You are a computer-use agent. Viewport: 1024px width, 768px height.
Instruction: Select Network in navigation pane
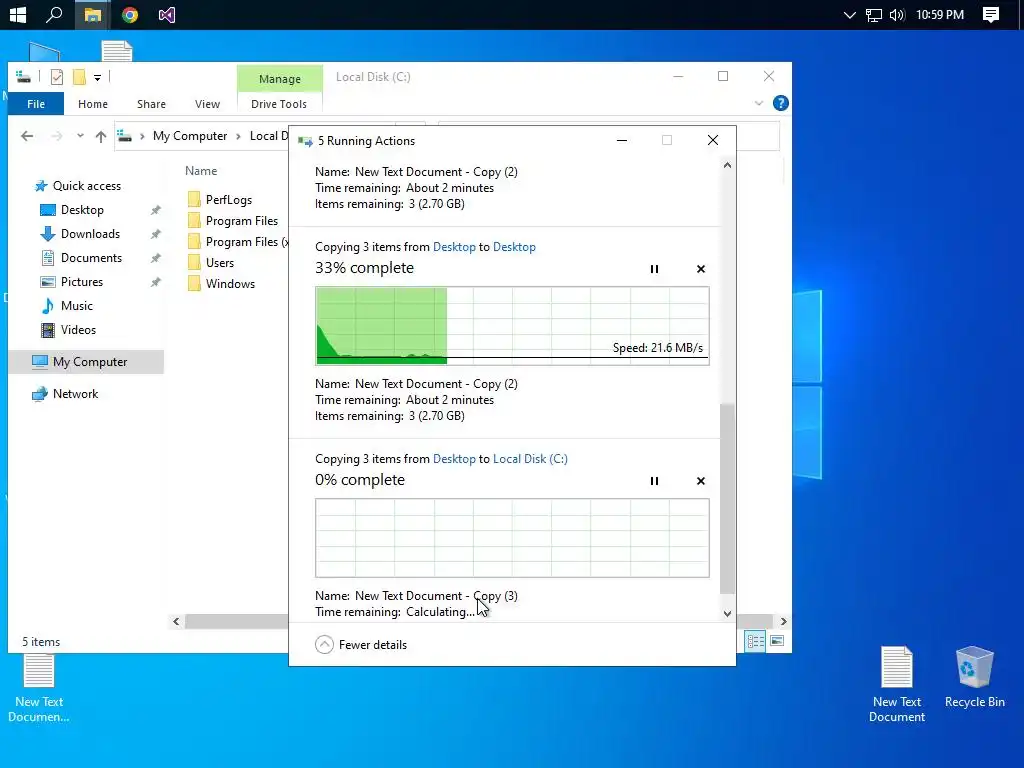pyautogui.click(x=75, y=394)
